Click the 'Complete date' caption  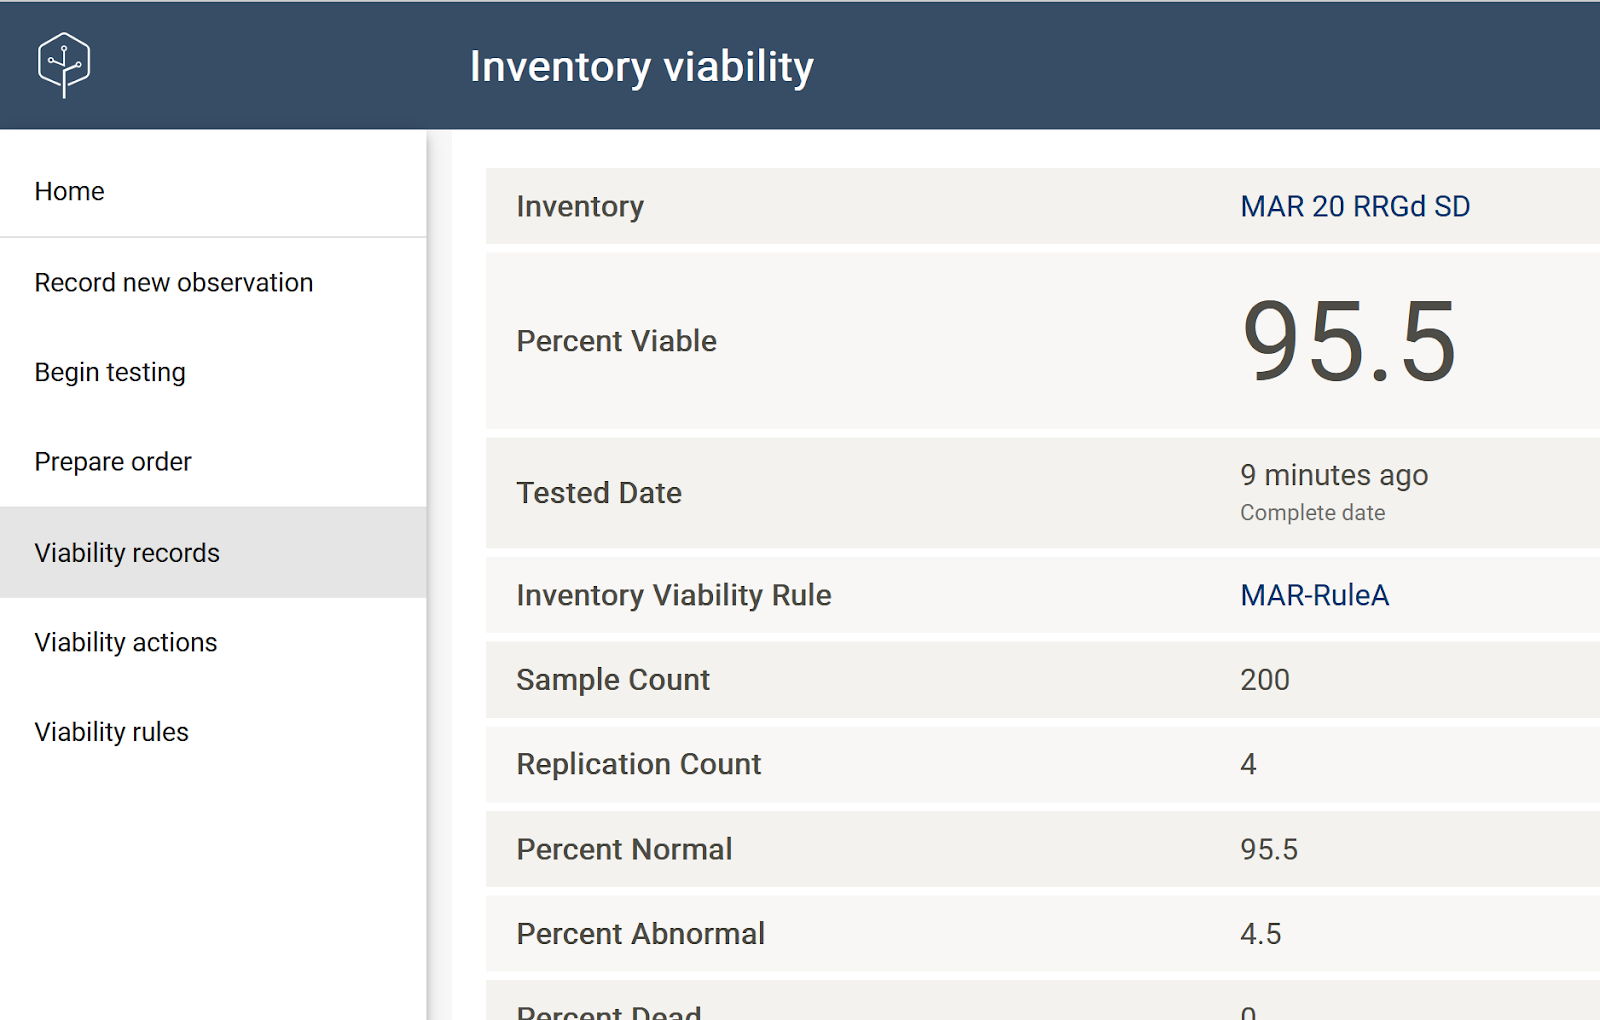point(1312,512)
